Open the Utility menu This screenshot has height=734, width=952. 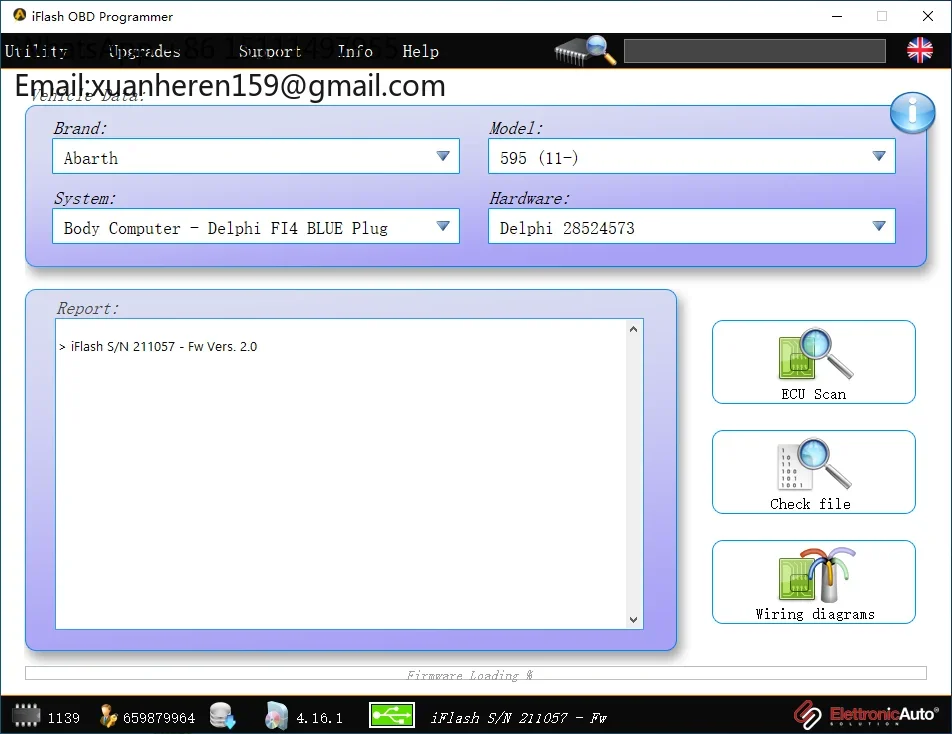36,51
